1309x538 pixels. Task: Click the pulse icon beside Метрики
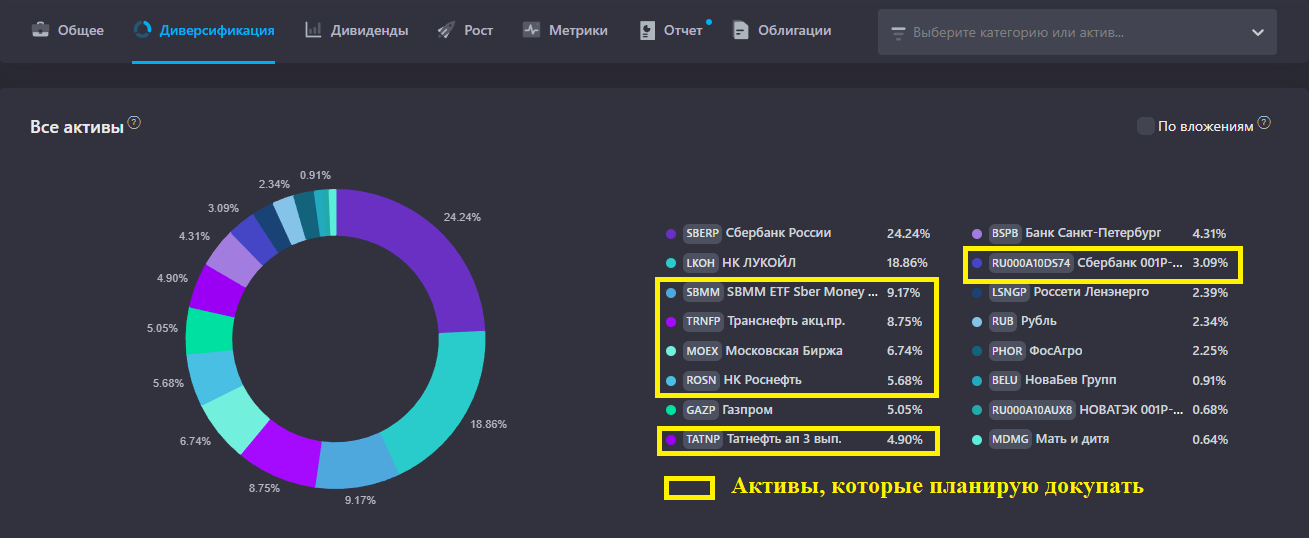pos(531,31)
